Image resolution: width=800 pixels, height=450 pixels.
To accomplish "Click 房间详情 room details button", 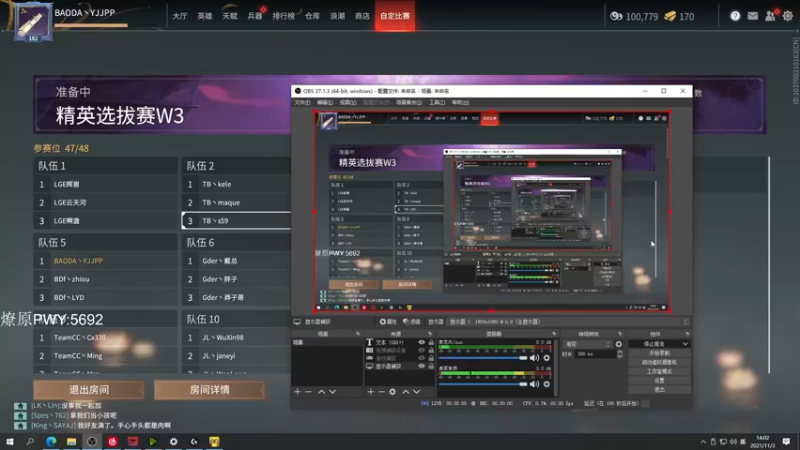I will [x=209, y=390].
